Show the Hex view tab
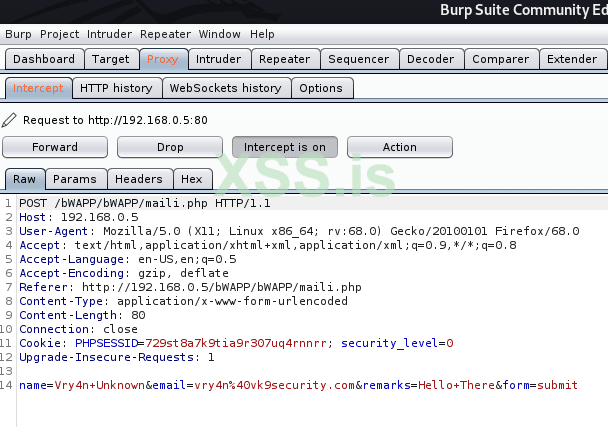 tap(191, 179)
